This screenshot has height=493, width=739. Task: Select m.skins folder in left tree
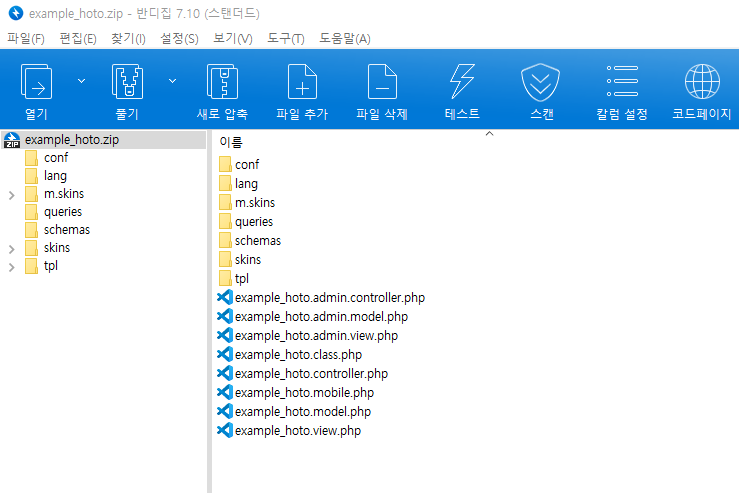[54, 194]
